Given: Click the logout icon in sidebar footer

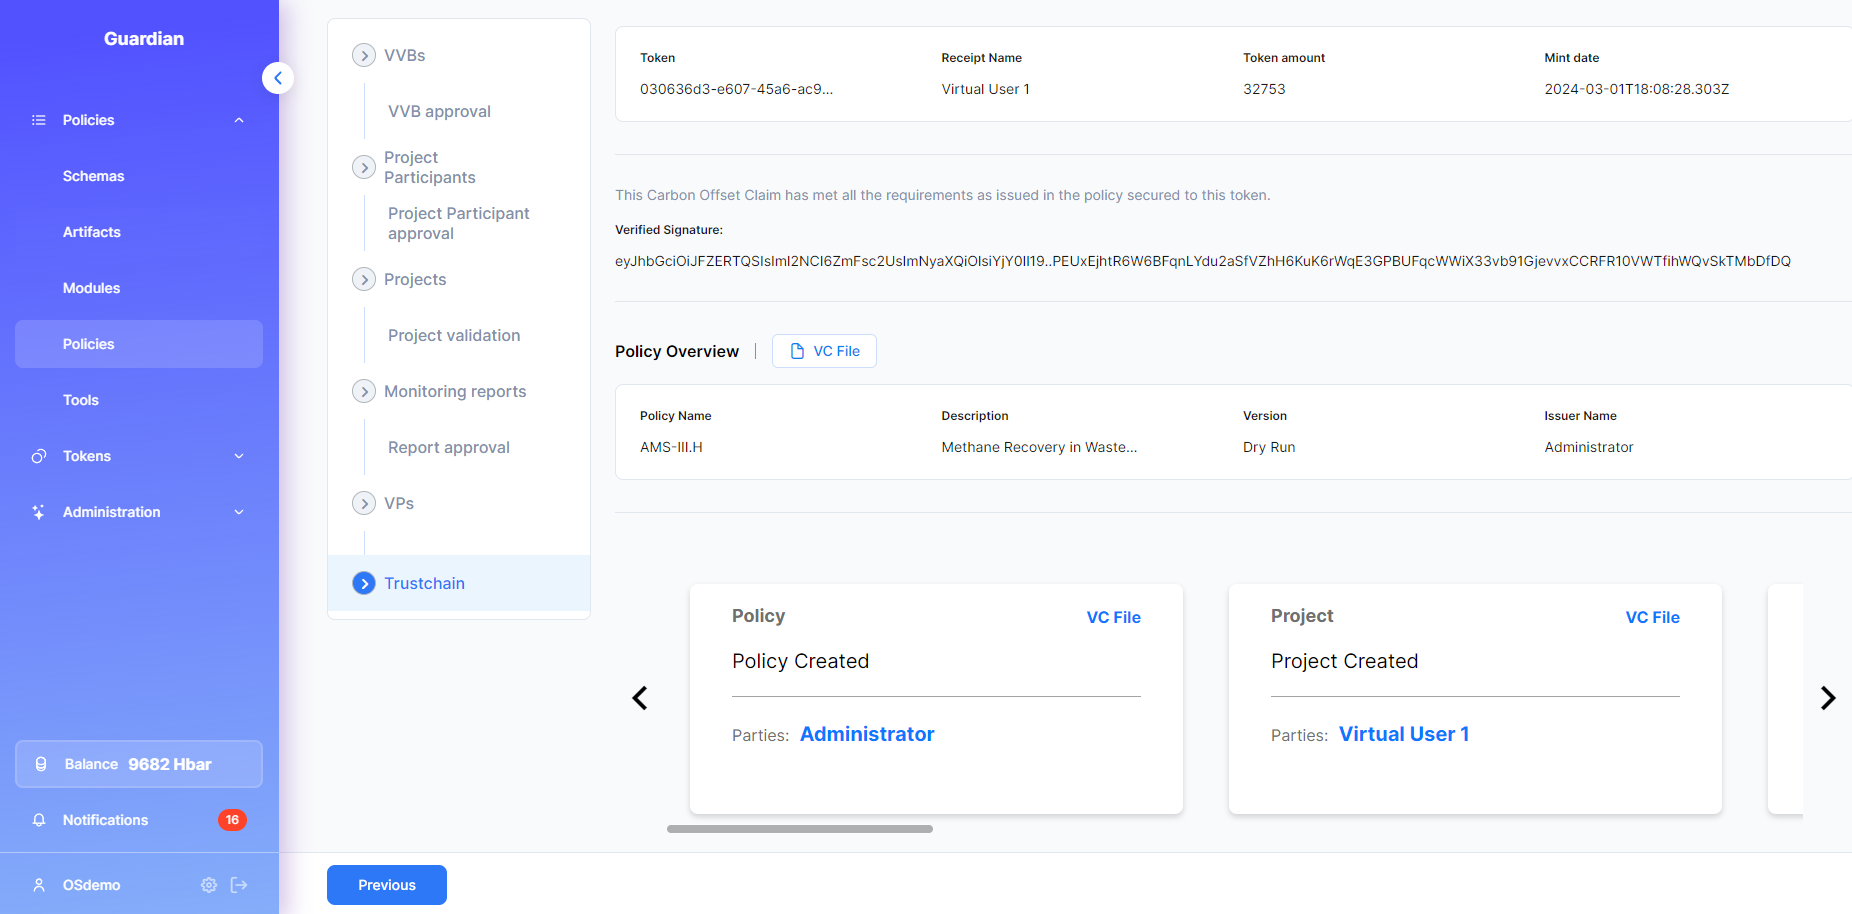Looking at the screenshot, I should [x=239, y=885].
